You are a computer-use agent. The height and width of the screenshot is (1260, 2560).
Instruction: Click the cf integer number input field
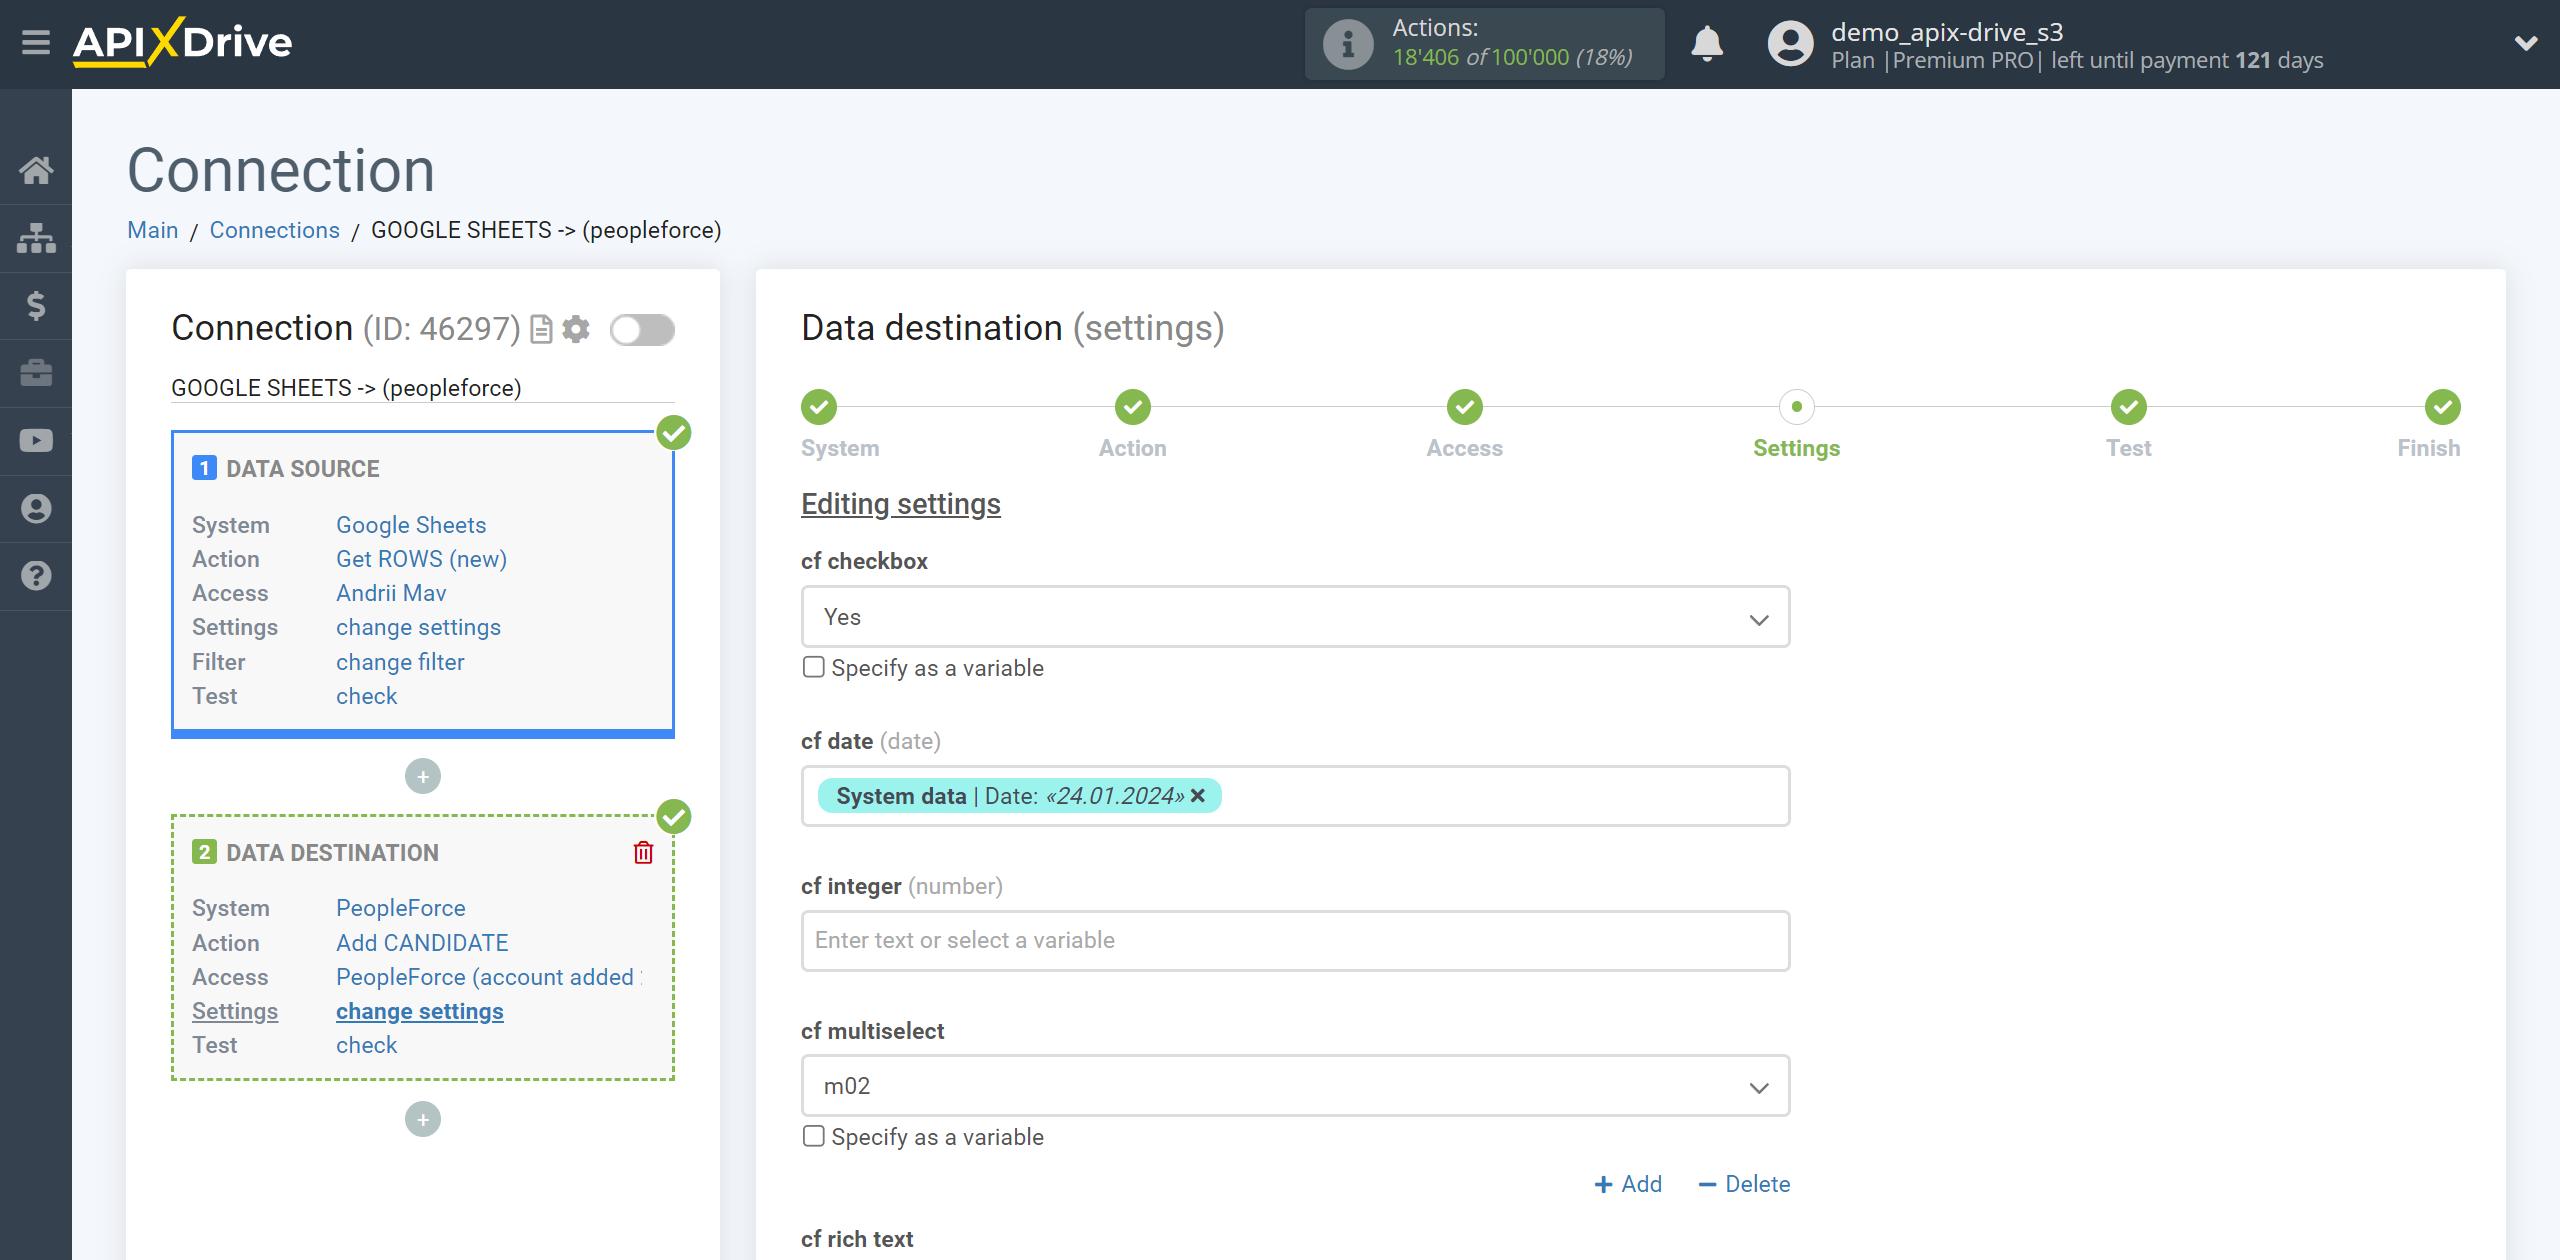click(1293, 938)
